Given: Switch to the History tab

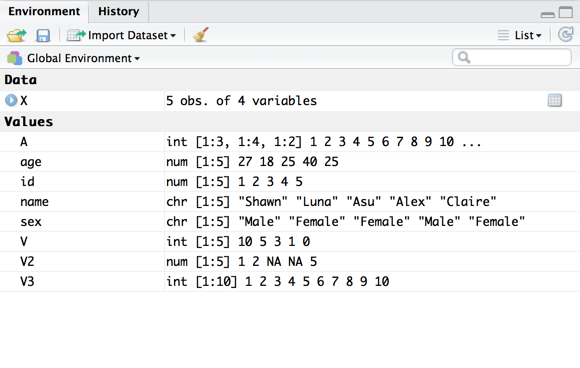Looking at the screenshot, I should 118,11.
